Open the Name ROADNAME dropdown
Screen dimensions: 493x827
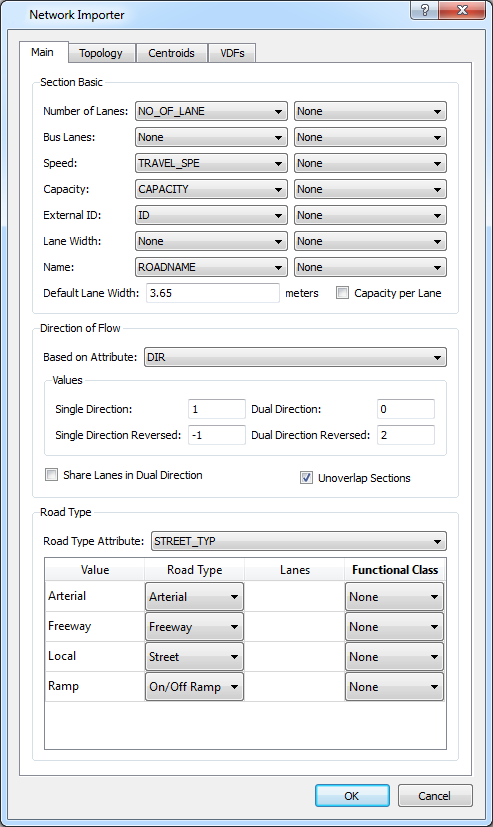[211, 267]
